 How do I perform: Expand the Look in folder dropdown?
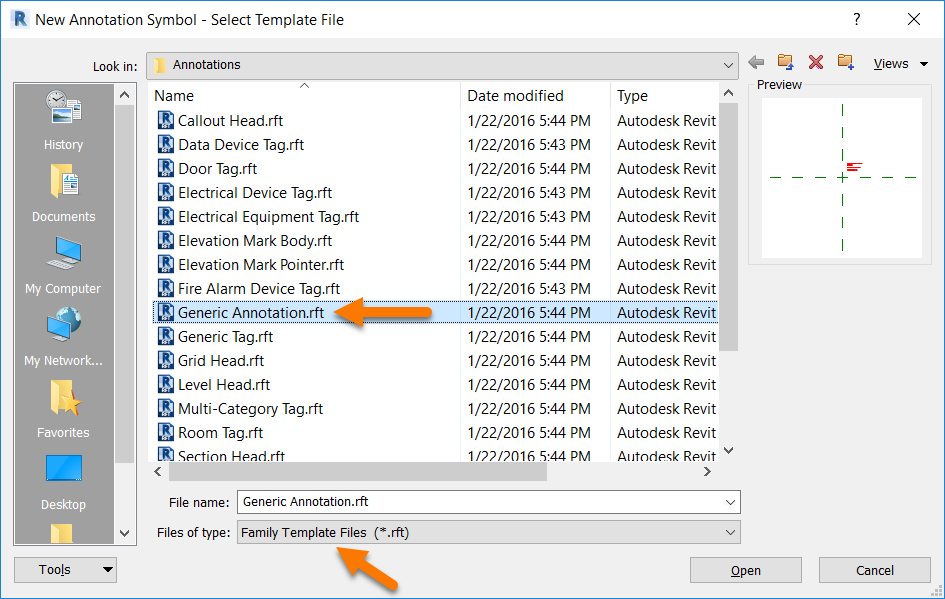pos(728,65)
